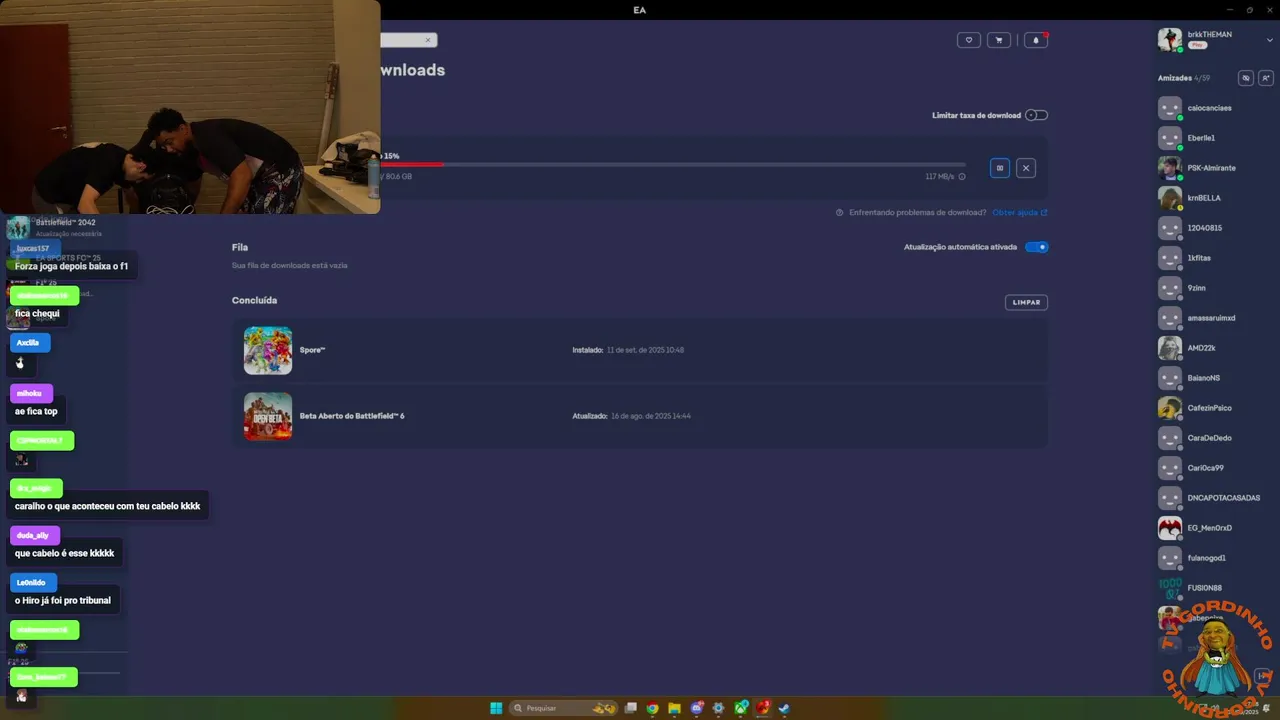
Task: Click the Spore game thumbnail
Action: (268, 350)
